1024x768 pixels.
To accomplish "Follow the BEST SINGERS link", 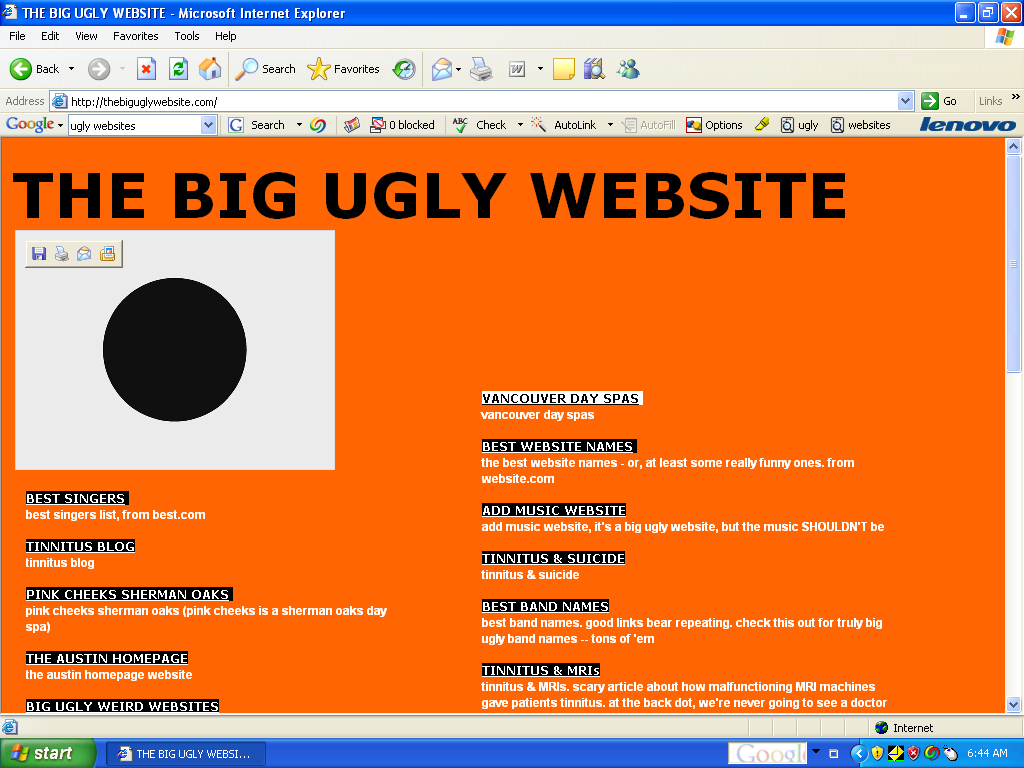I will (x=76, y=498).
